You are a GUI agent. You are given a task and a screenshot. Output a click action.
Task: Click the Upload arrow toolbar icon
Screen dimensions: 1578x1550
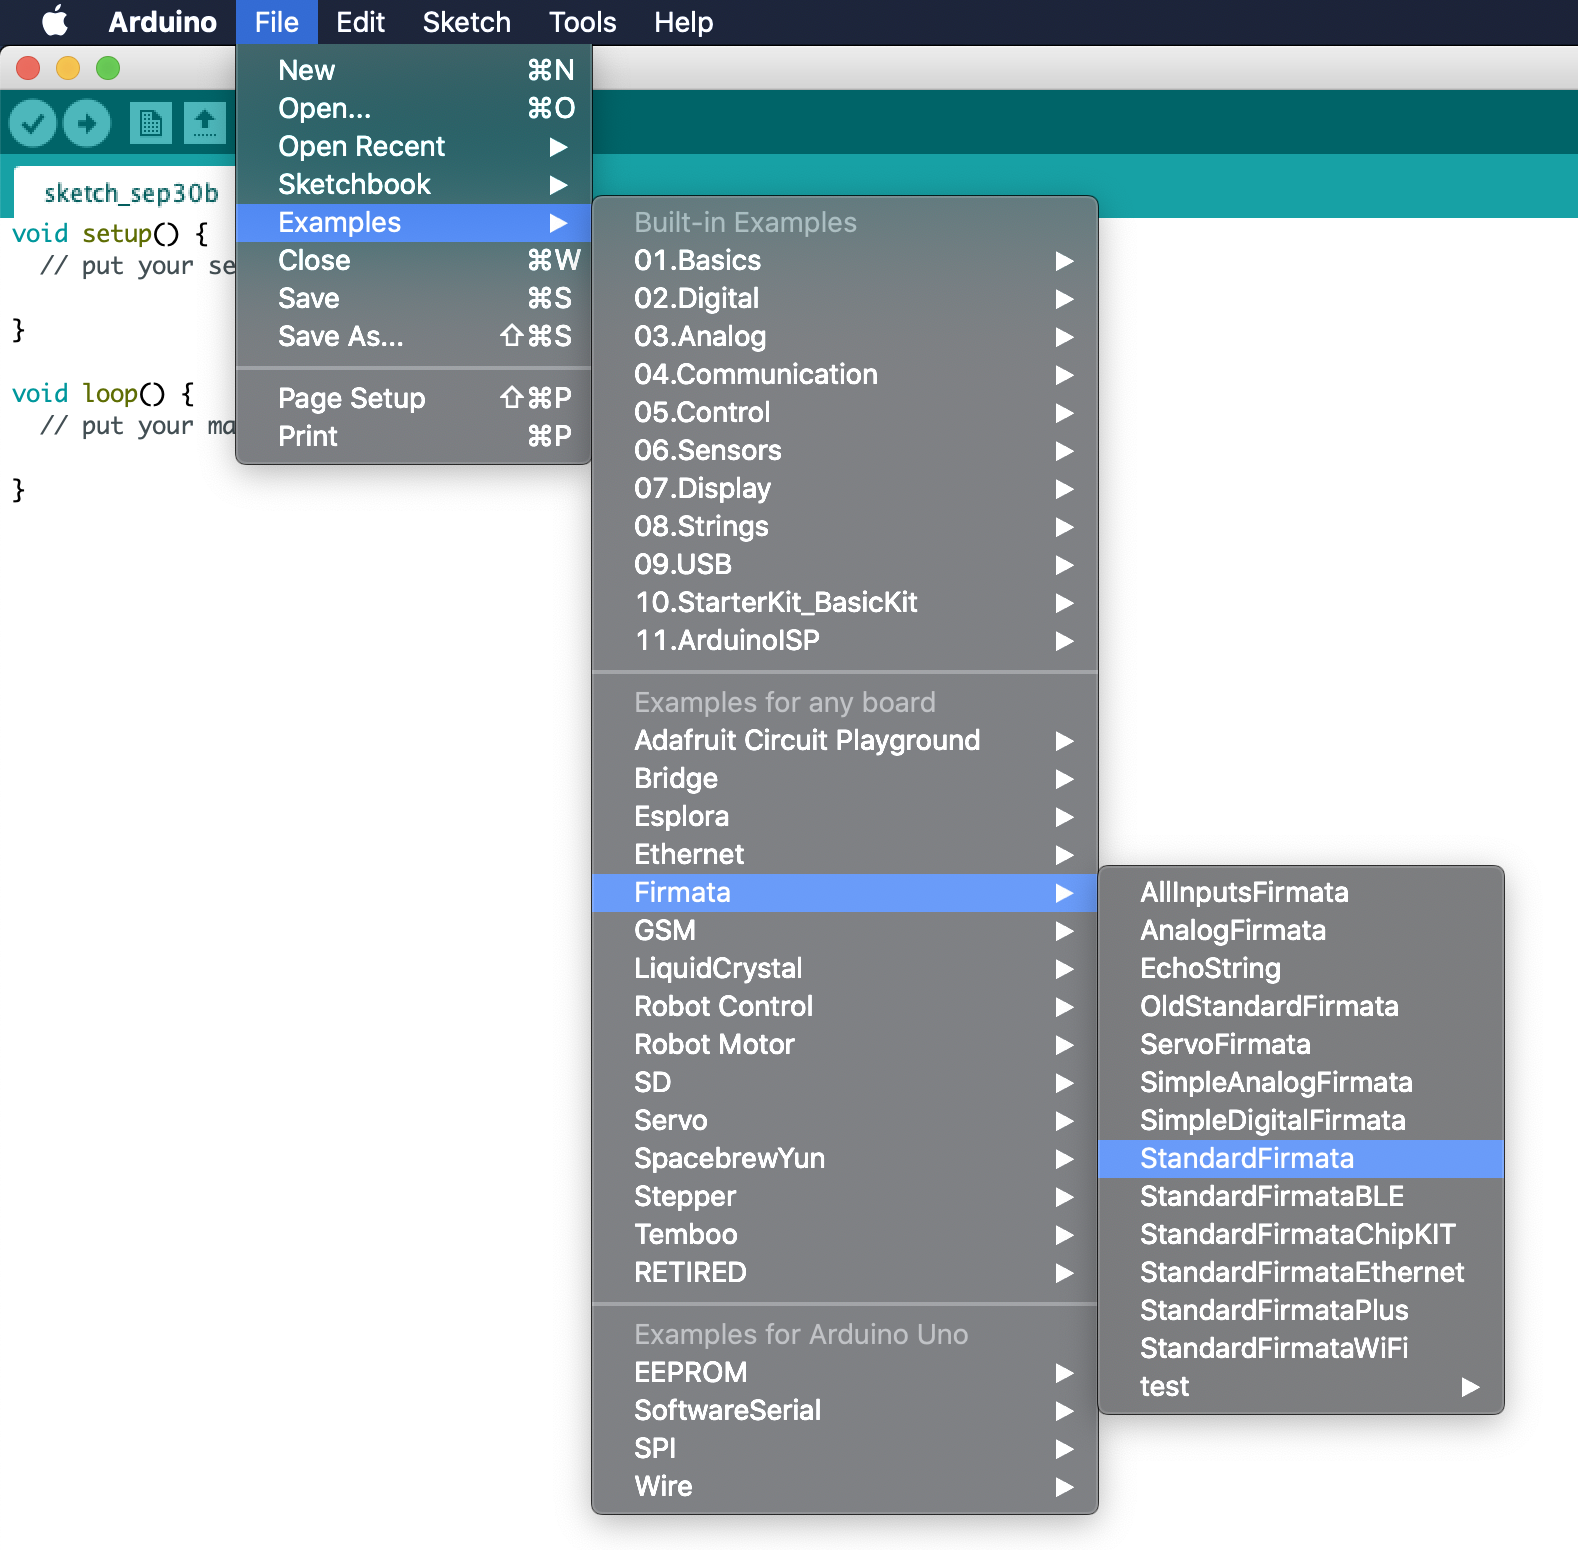coord(87,124)
